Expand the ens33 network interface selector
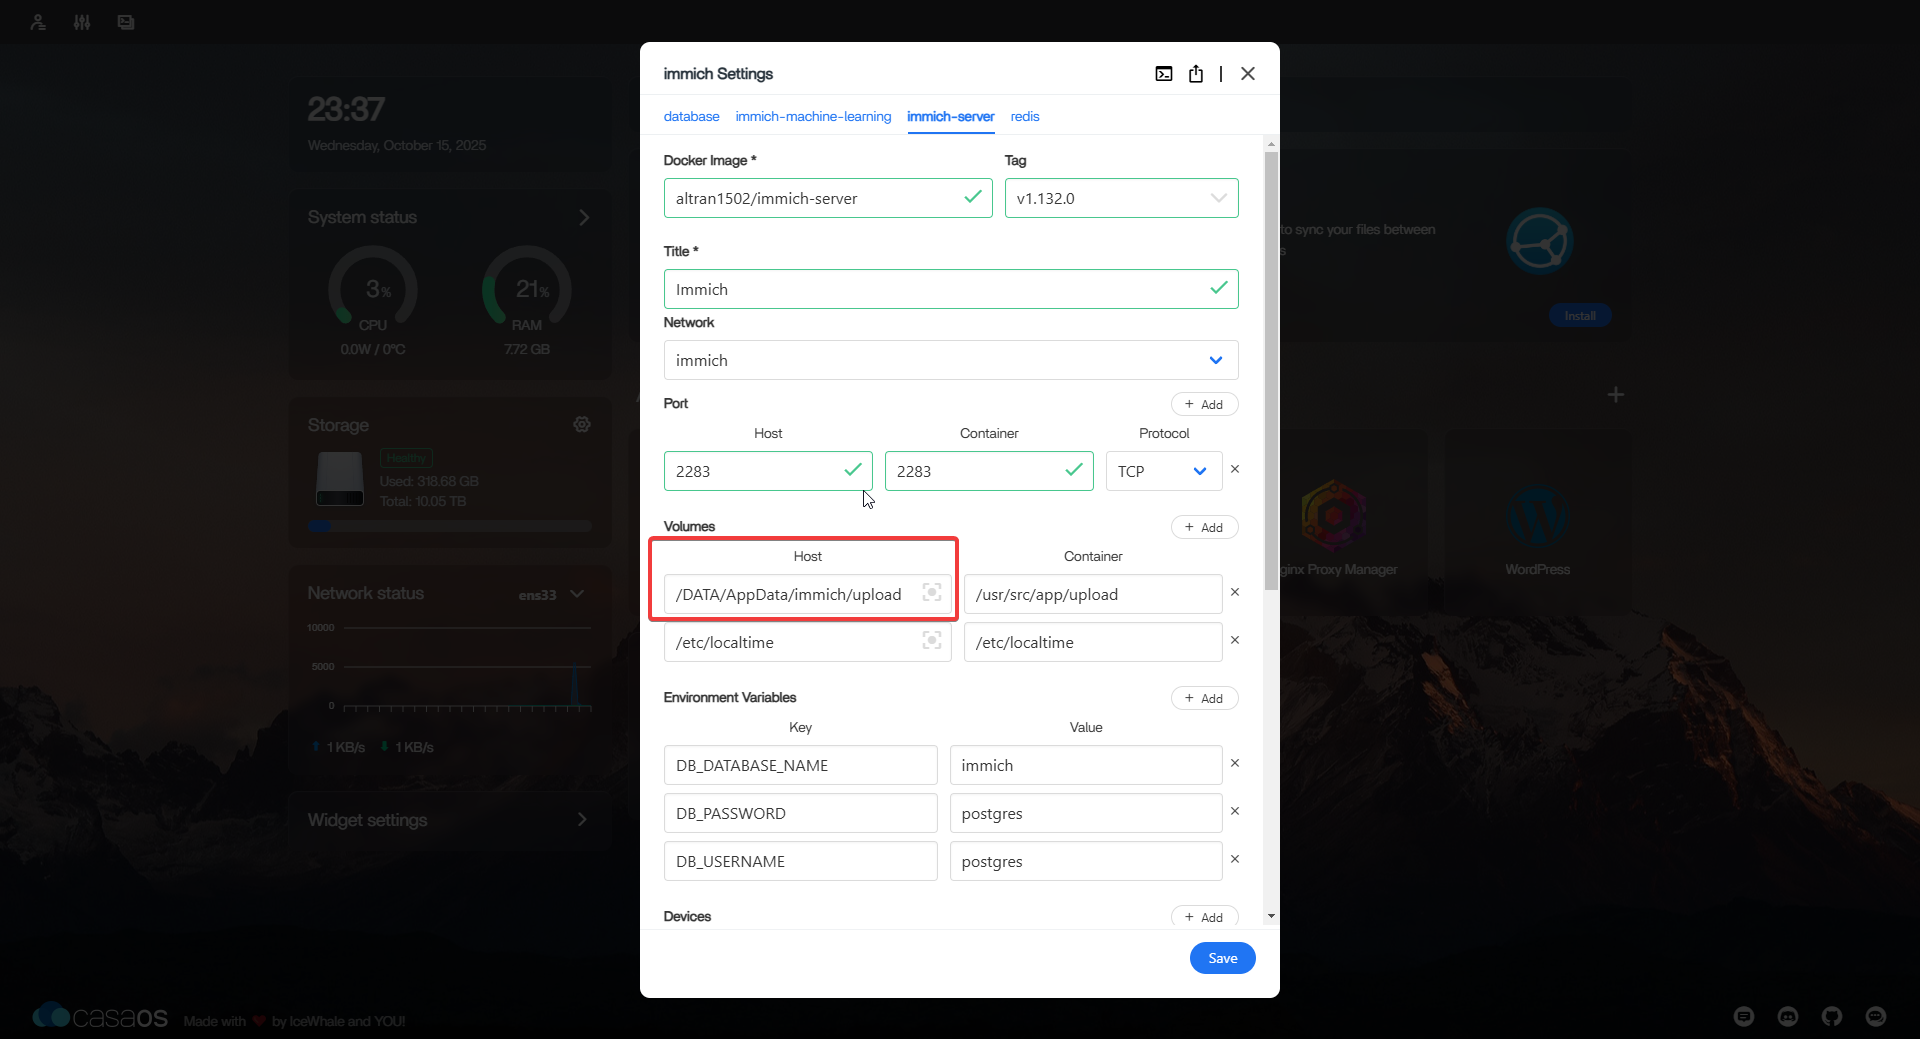 [551, 594]
